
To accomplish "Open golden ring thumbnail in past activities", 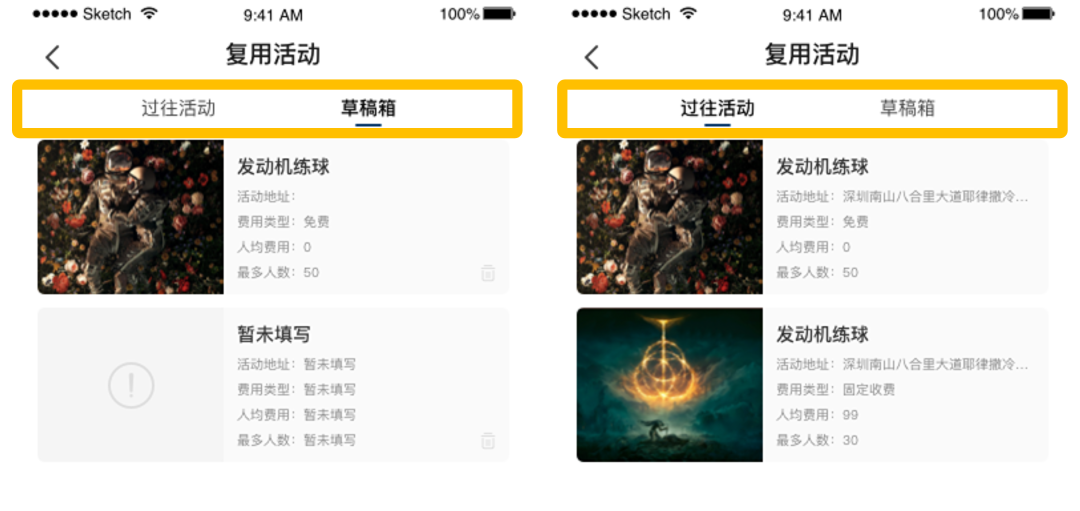I will click(x=669, y=385).
